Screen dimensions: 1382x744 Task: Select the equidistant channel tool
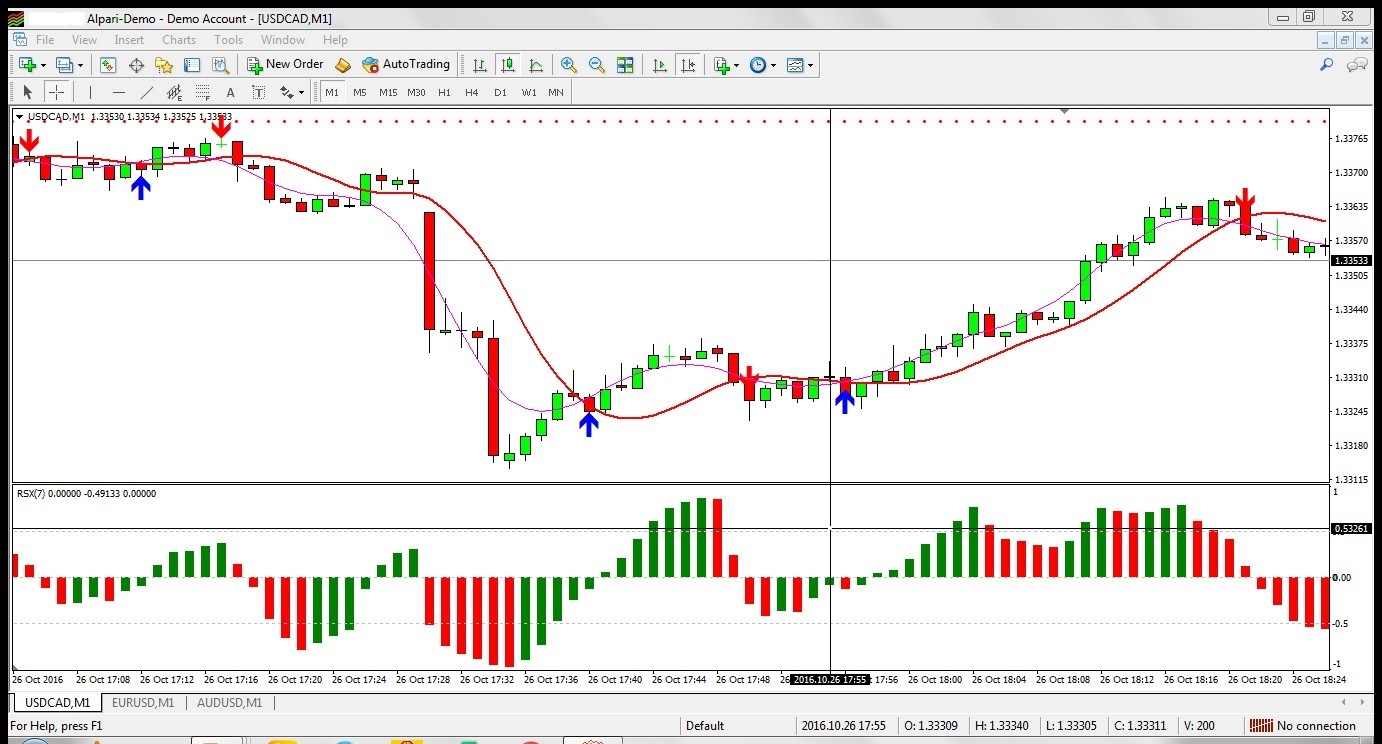(174, 92)
